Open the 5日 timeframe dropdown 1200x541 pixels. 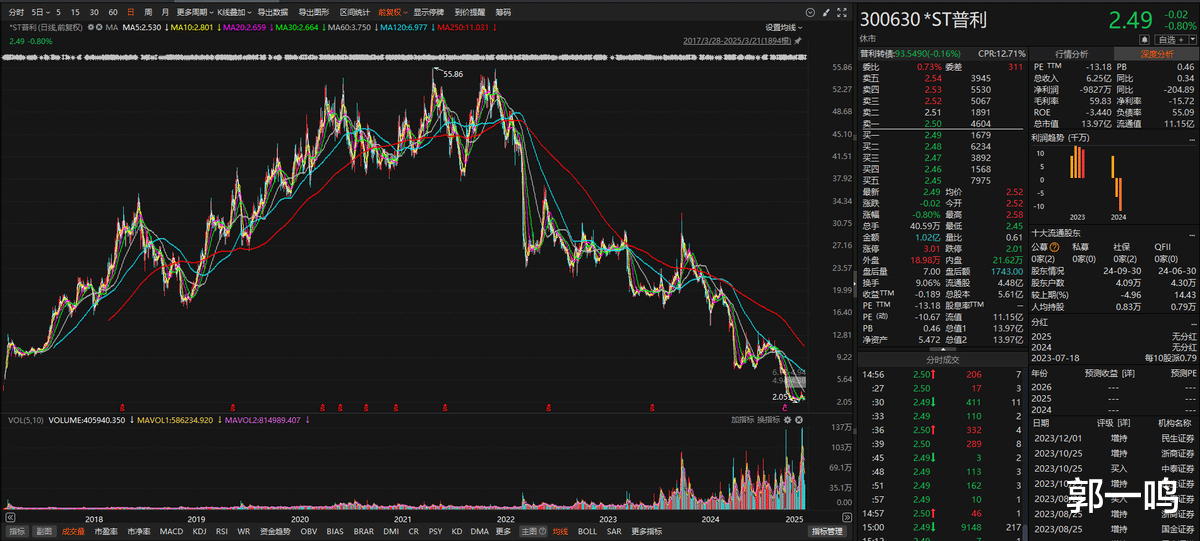point(40,12)
